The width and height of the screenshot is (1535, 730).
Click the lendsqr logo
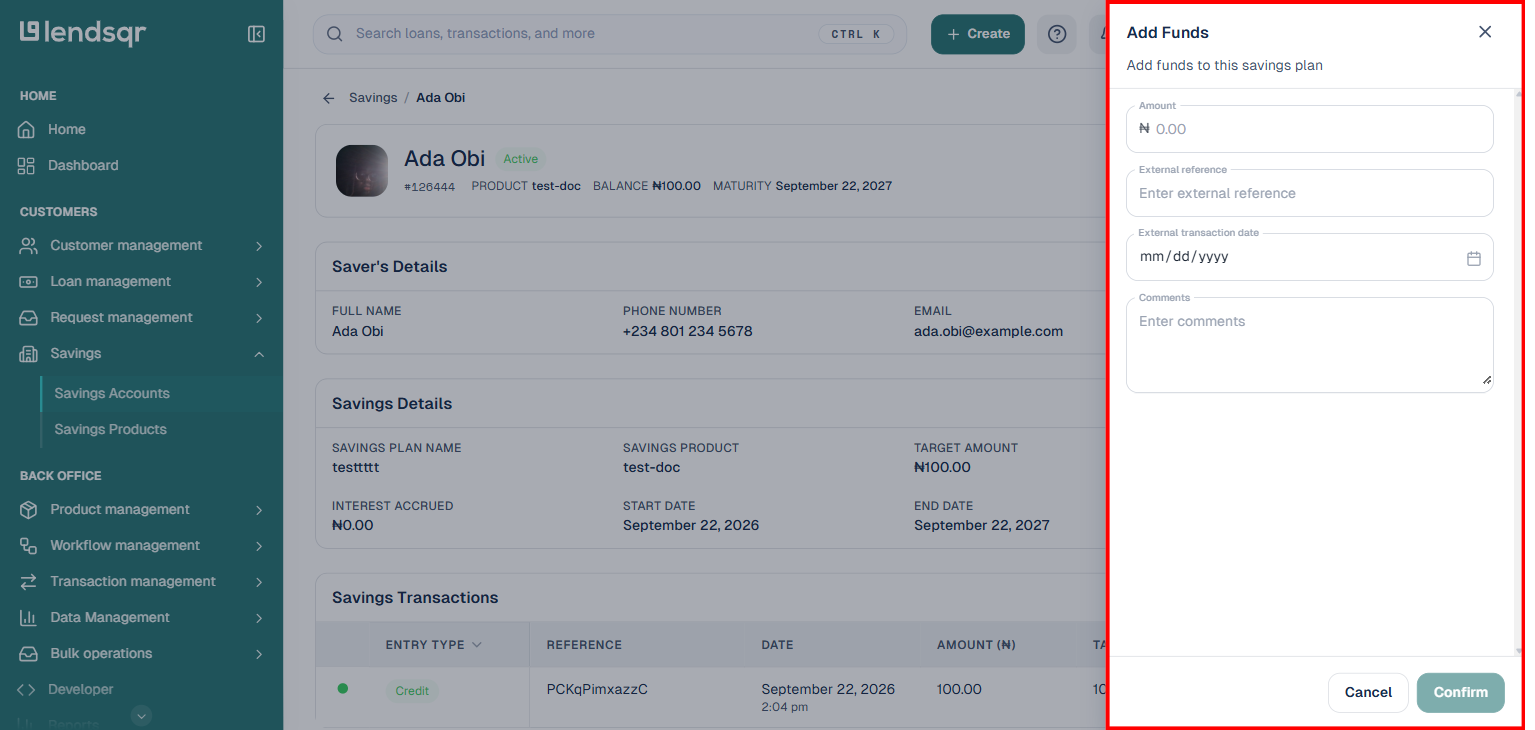pyautogui.click(x=83, y=33)
